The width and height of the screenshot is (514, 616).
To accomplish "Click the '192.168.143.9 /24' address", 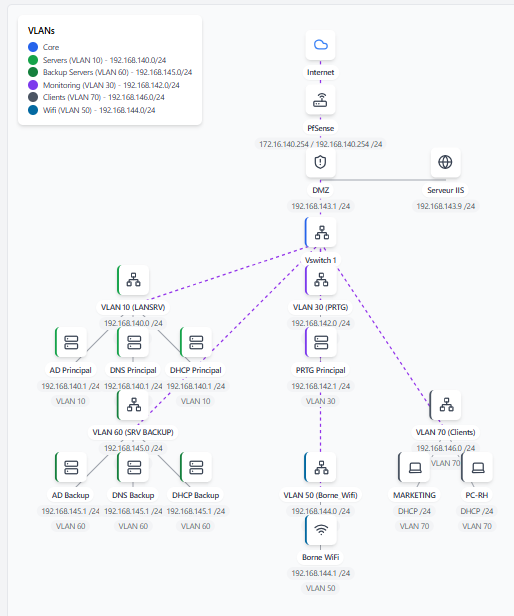I will [x=446, y=206].
